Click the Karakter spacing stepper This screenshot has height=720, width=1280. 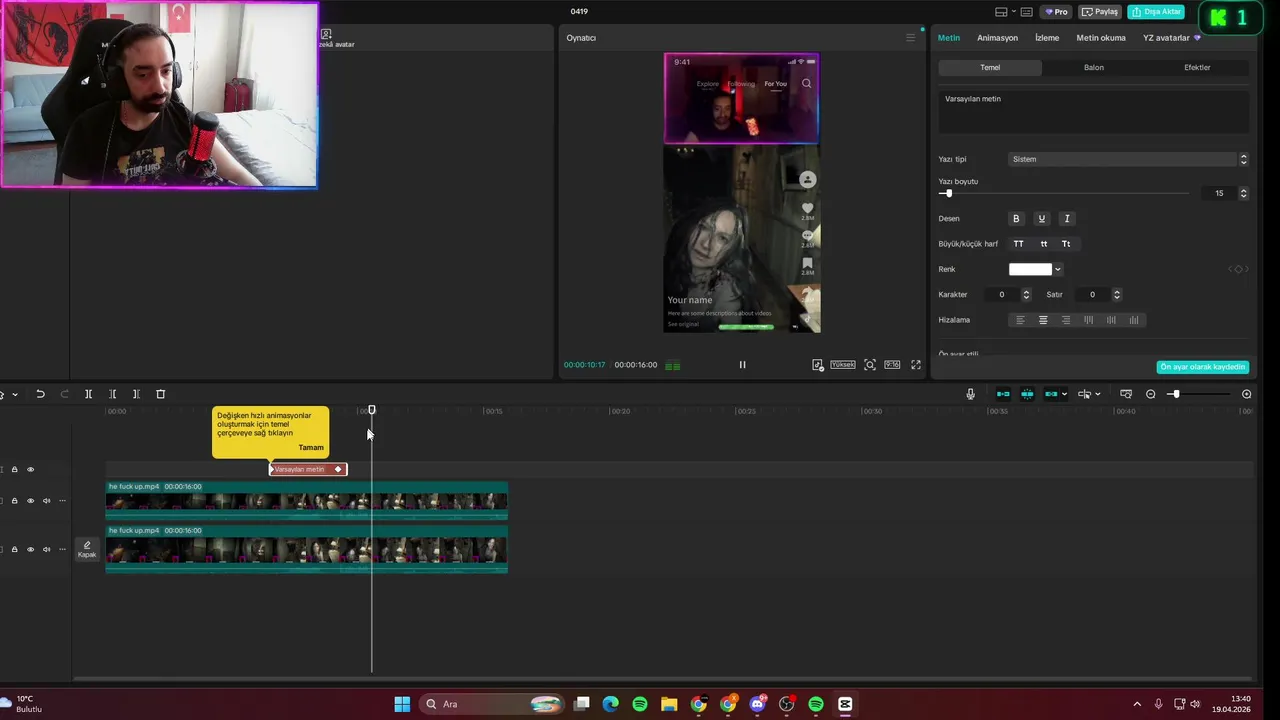(x=1026, y=294)
